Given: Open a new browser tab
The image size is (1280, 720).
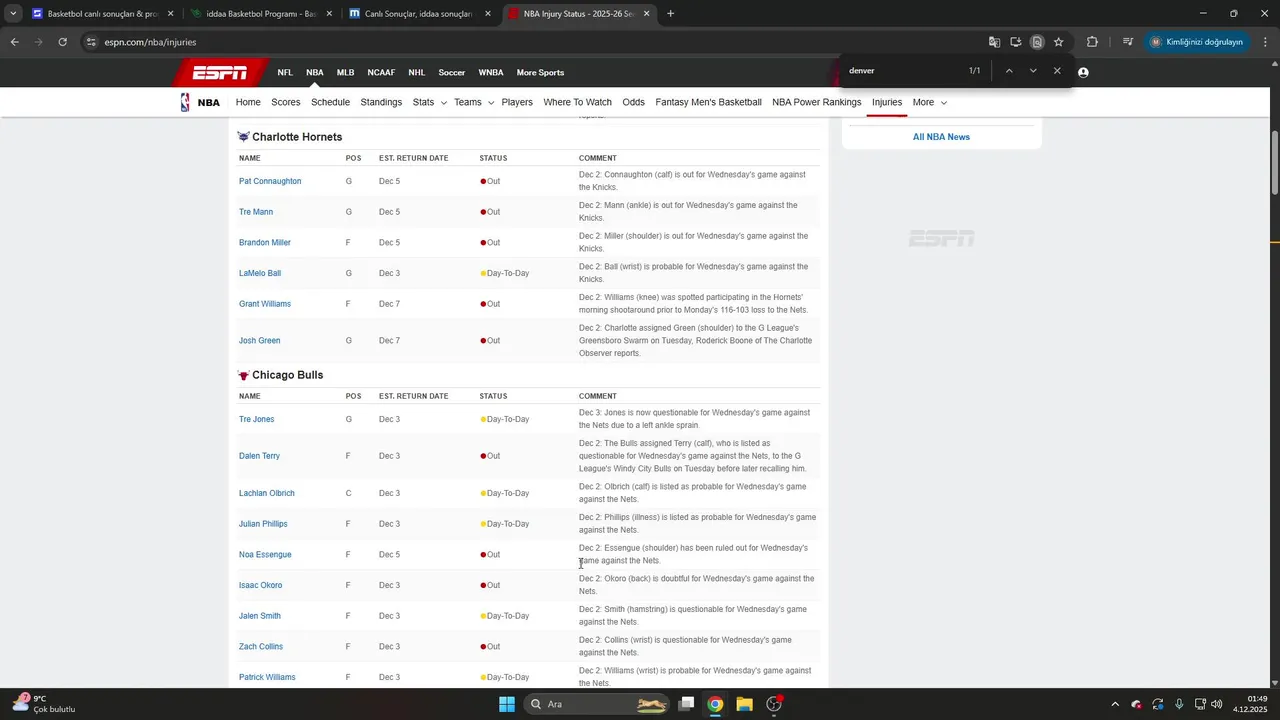Looking at the screenshot, I should click(670, 14).
